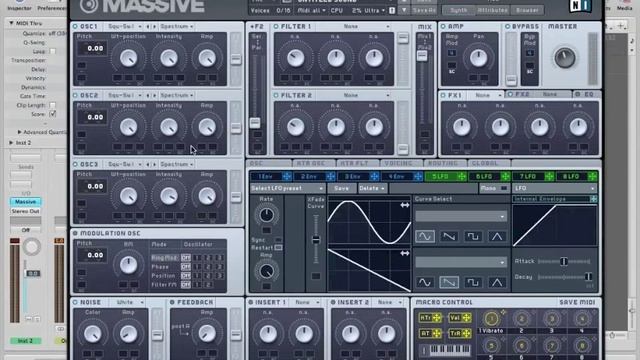Click the Native Instruments NI logo
The width and height of the screenshot is (640, 360).
[x=580, y=5]
